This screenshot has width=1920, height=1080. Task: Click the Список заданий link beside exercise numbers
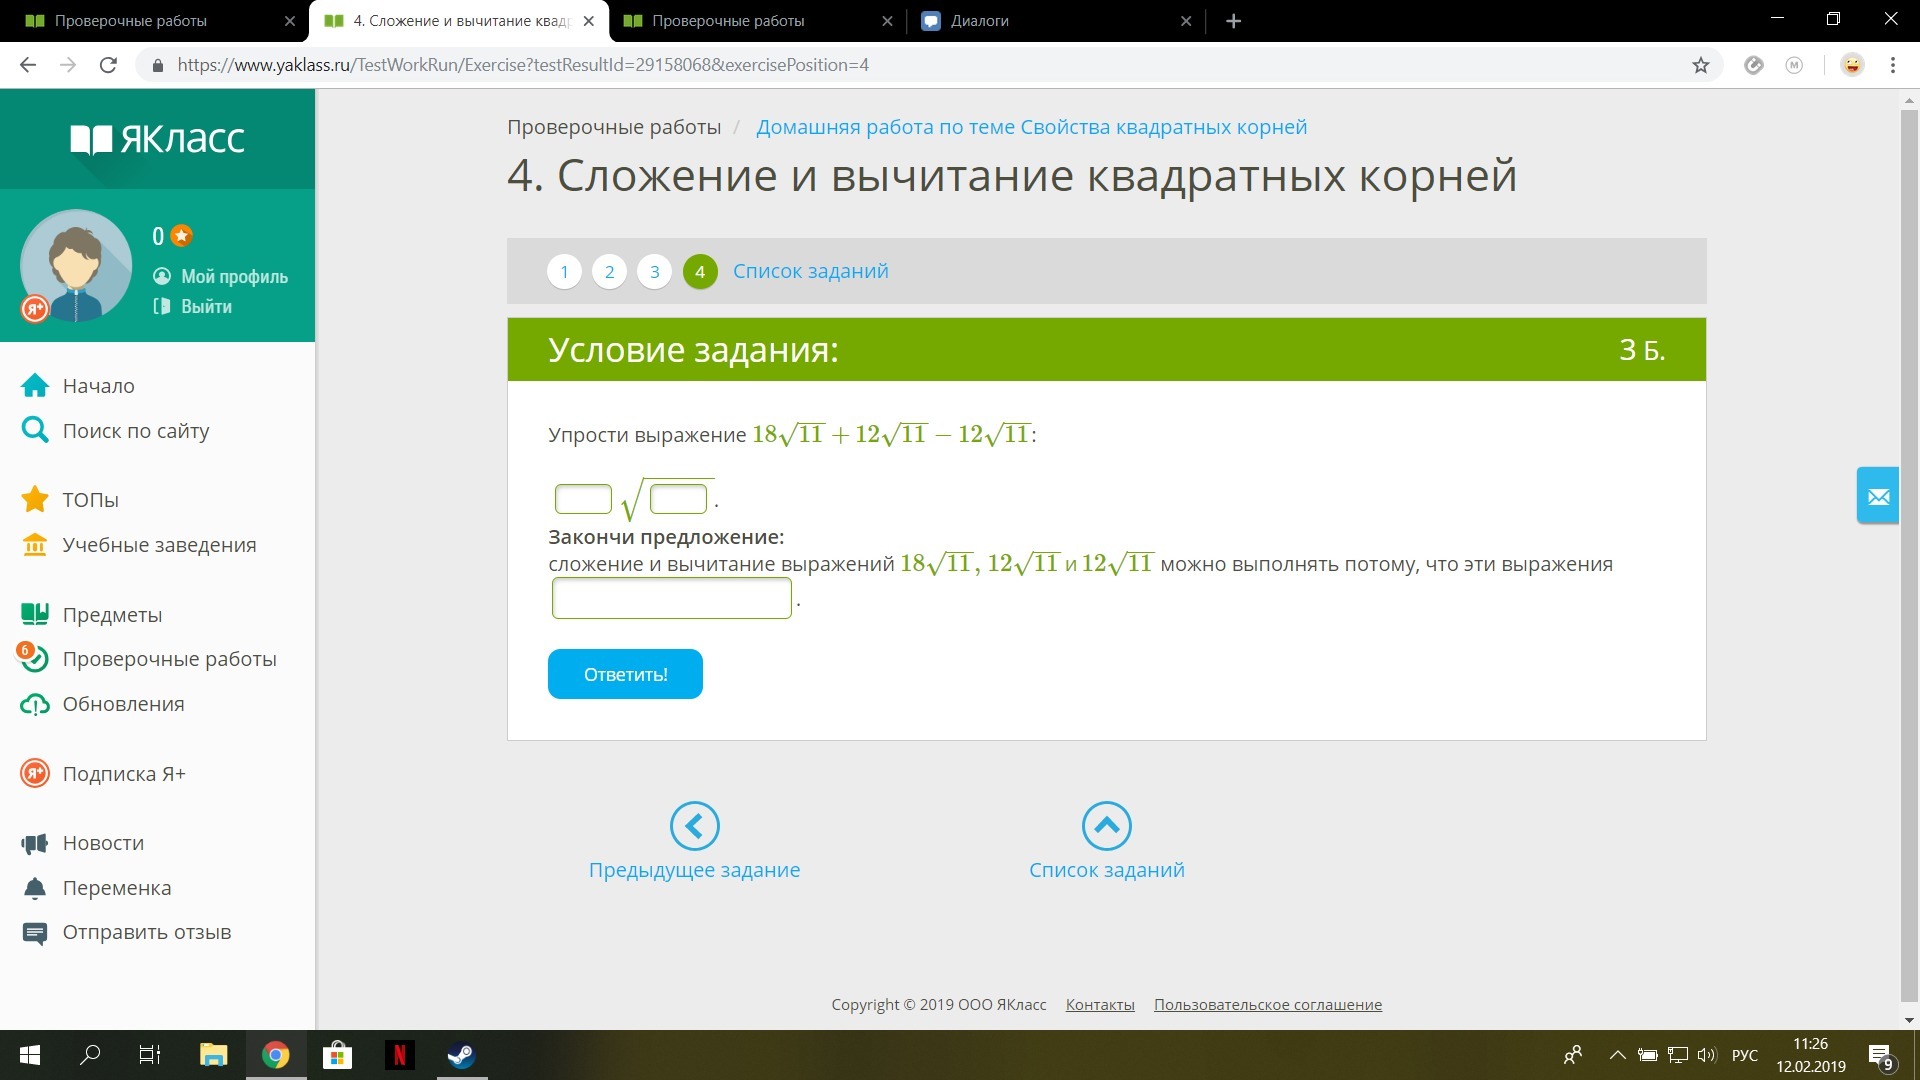click(810, 271)
